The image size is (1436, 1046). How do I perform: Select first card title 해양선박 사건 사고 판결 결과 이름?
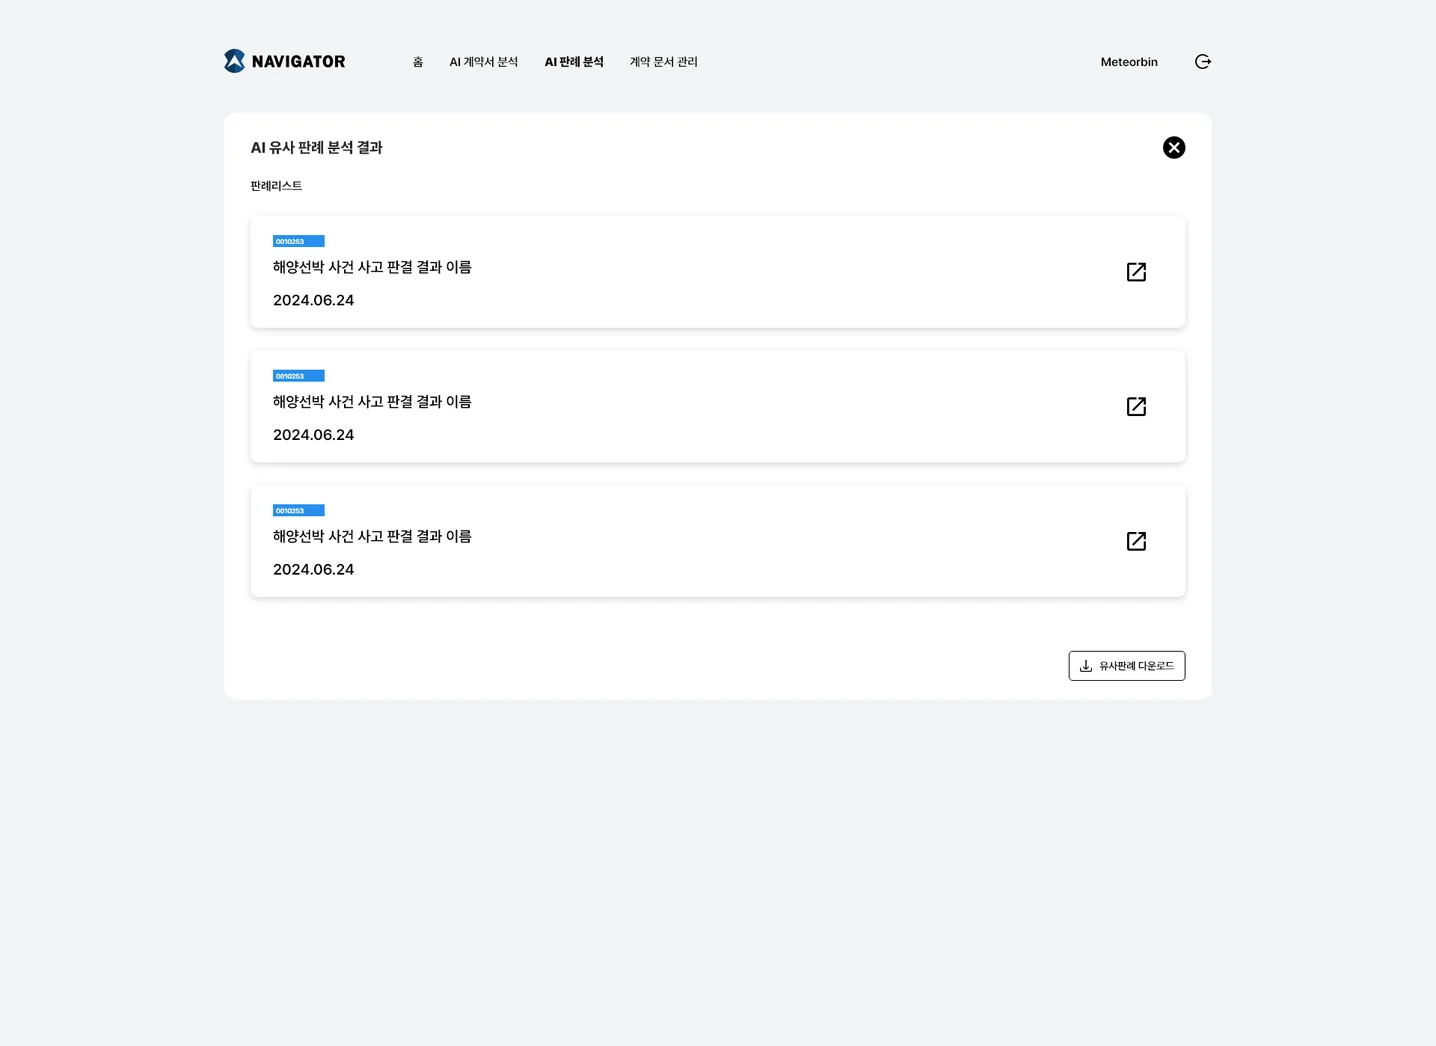click(372, 267)
